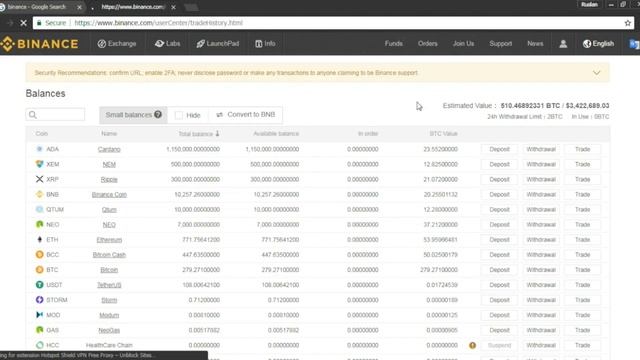Viewport: 640px width, 360px height.
Task: Click the HCC warning exclamation icon
Action: (x=472, y=345)
